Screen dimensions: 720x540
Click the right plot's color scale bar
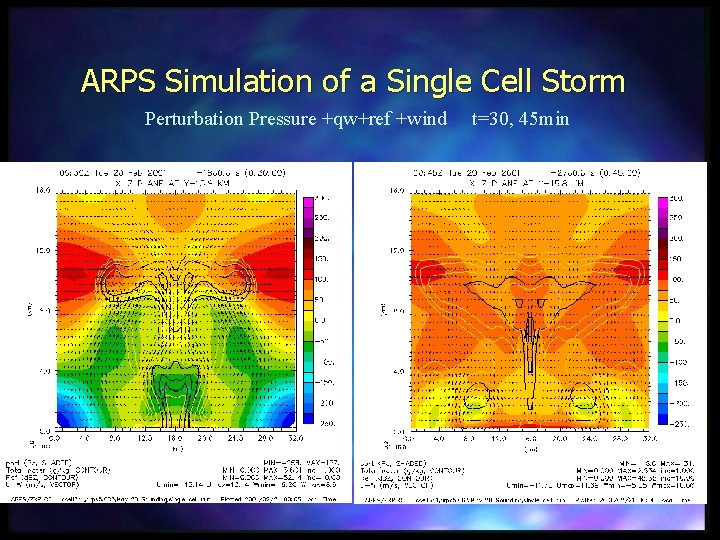click(663, 310)
